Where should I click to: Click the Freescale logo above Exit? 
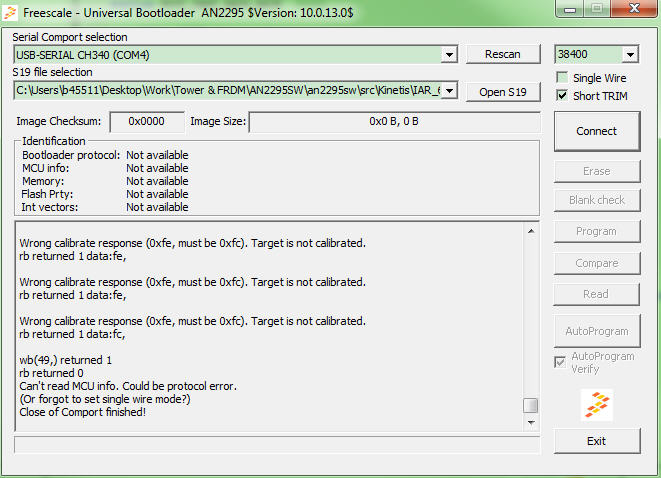coord(597,405)
